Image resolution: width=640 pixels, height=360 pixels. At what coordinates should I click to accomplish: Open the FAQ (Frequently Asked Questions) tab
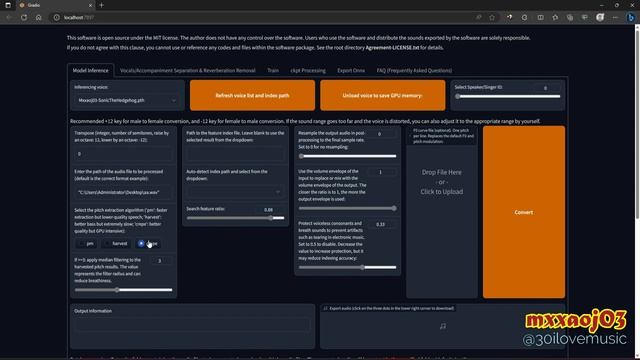pyautogui.click(x=414, y=71)
